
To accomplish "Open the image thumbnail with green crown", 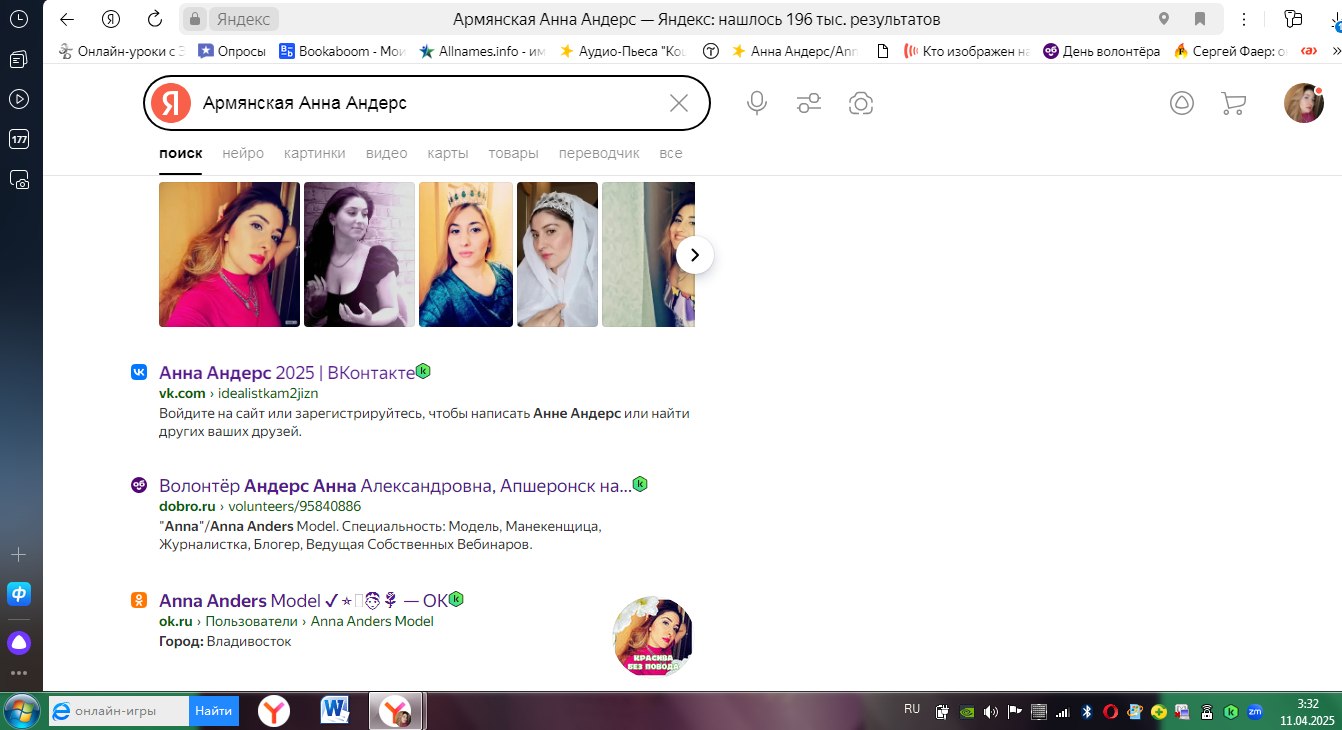I will pyautogui.click(x=466, y=254).
